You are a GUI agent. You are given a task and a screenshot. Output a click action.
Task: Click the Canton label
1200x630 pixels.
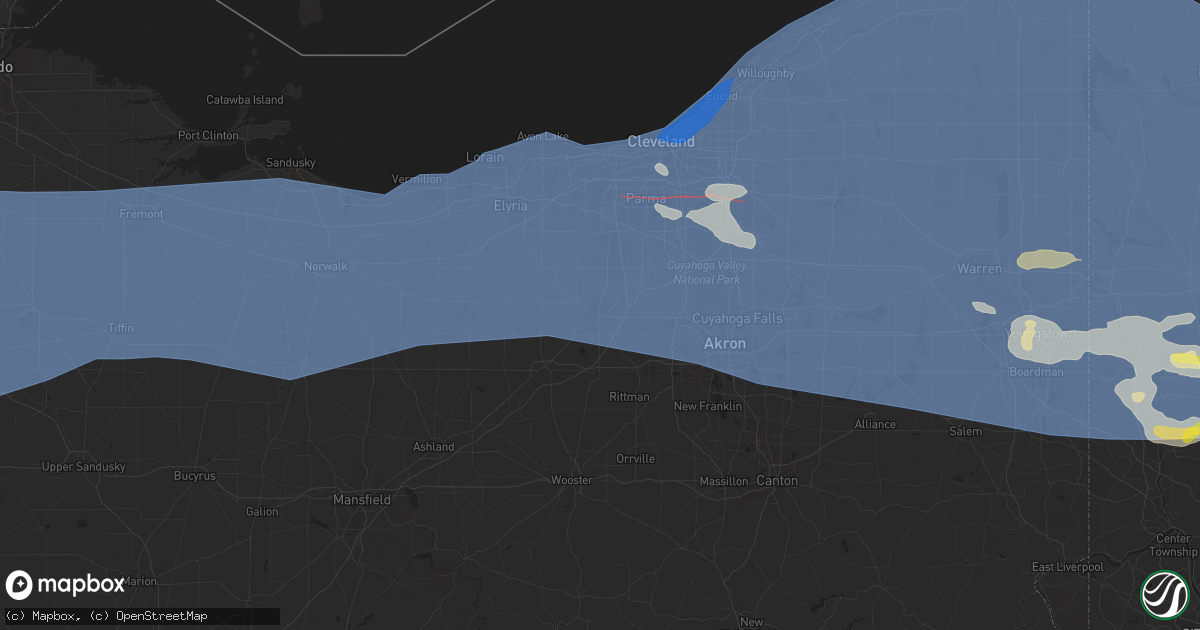pyautogui.click(x=777, y=481)
